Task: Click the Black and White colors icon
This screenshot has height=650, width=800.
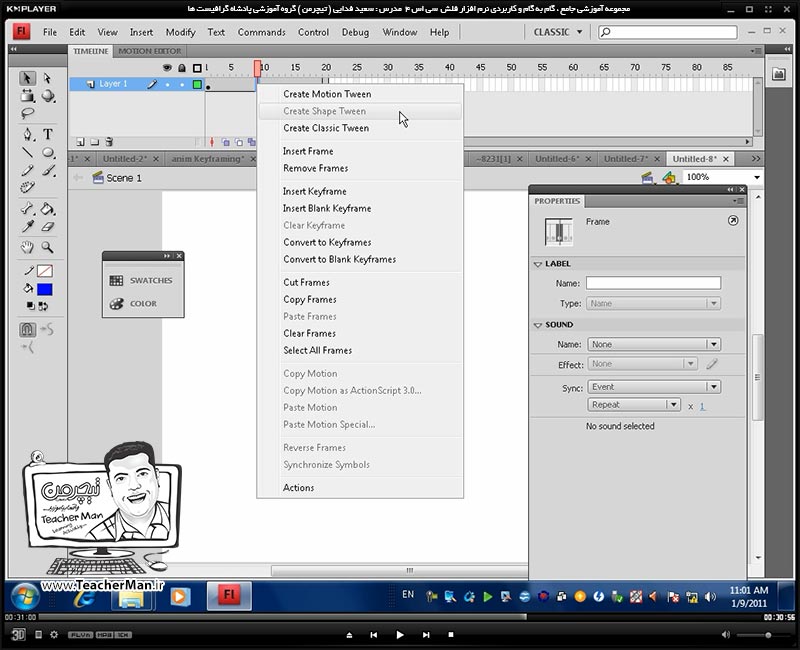Action: click(31, 306)
